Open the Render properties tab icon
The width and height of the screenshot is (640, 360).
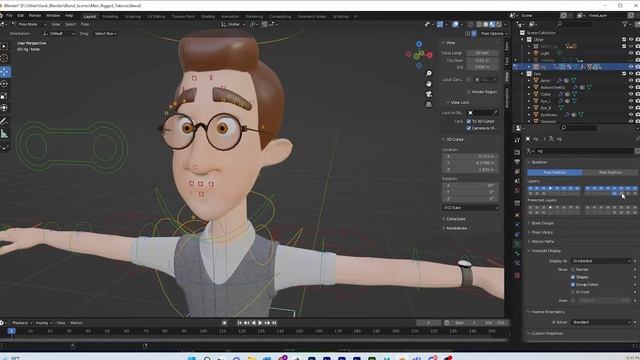click(x=517, y=152)
